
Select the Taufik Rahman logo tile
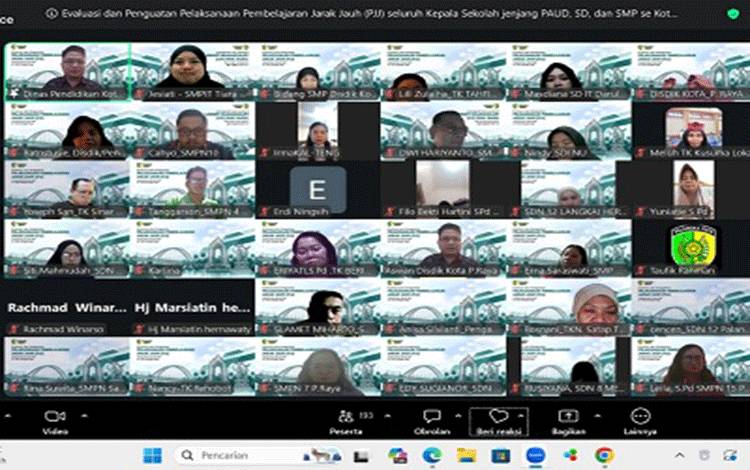point(691,248)
